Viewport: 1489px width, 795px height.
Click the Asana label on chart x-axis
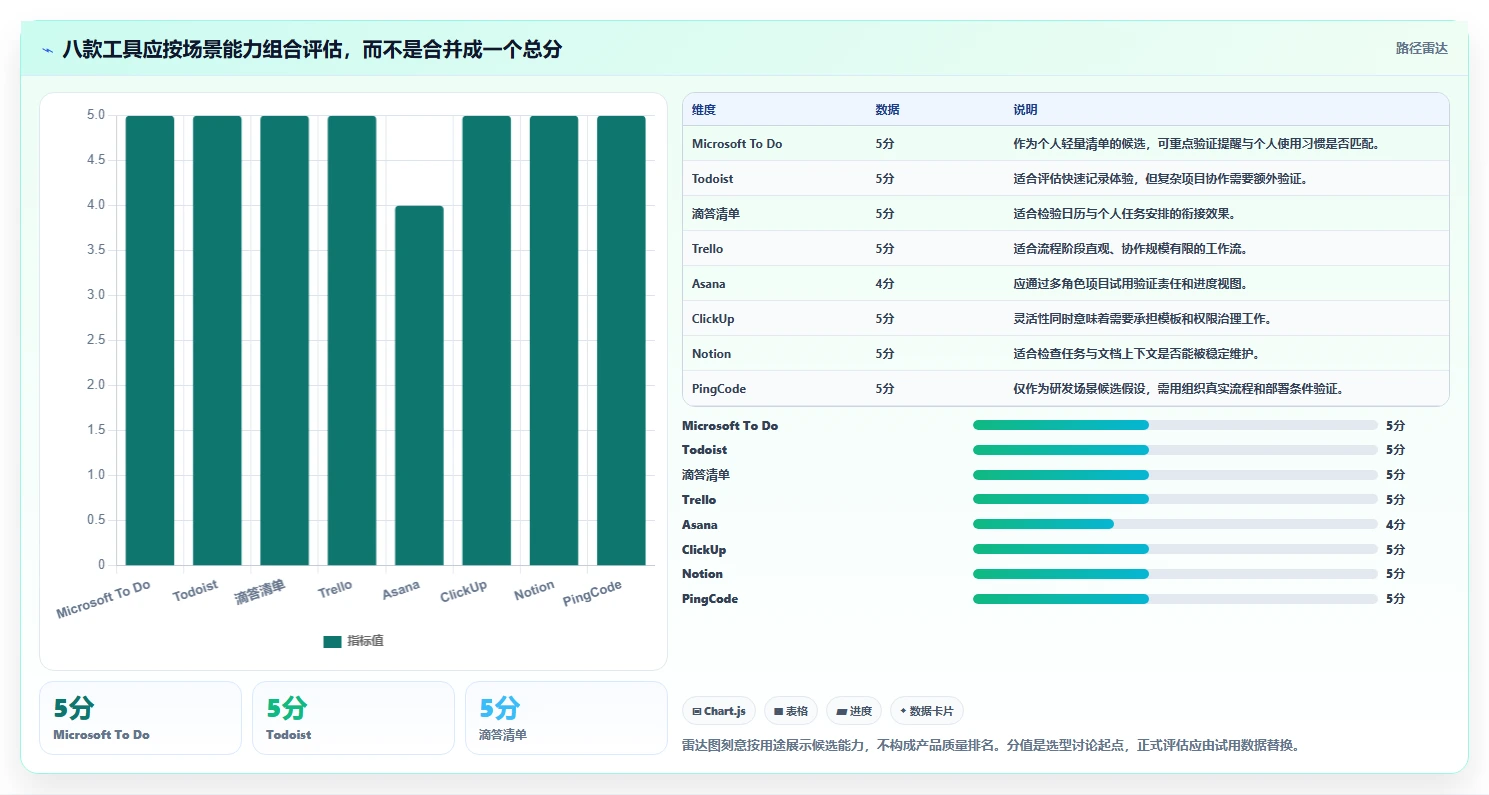[x=401, y=590]
